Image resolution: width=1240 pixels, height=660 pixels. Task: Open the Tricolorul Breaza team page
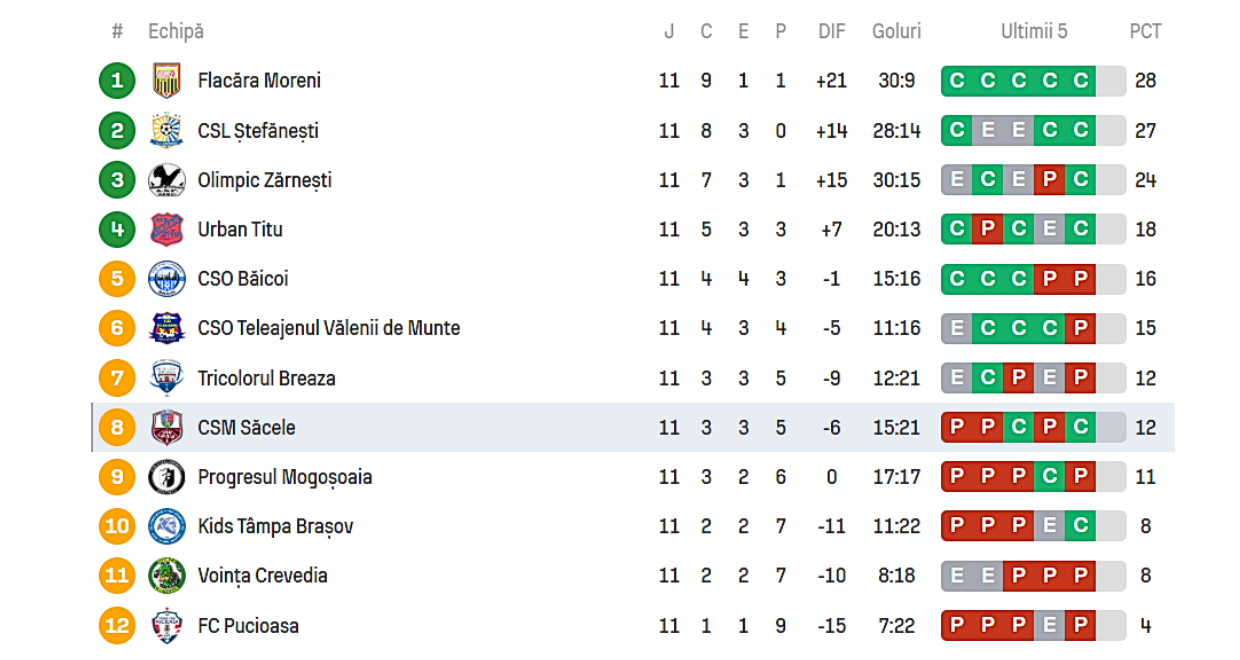pos(266,378)
